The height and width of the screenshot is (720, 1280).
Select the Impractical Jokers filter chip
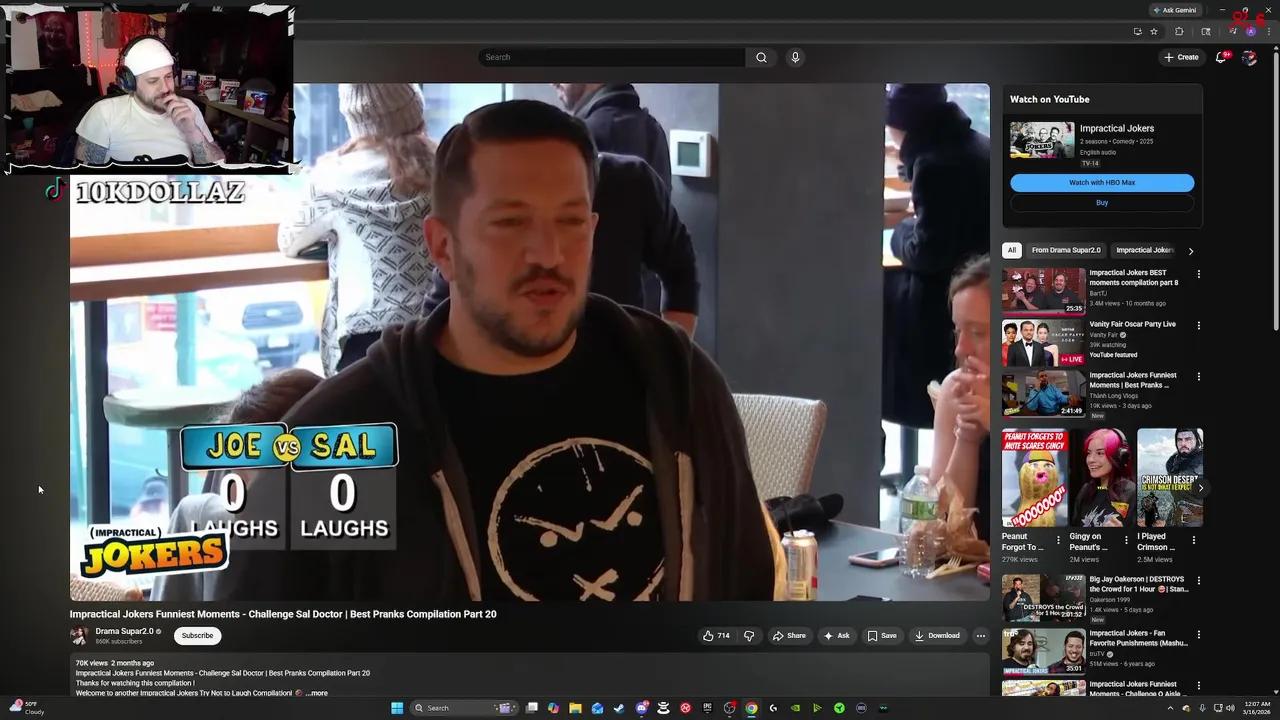coord(1144,250)
